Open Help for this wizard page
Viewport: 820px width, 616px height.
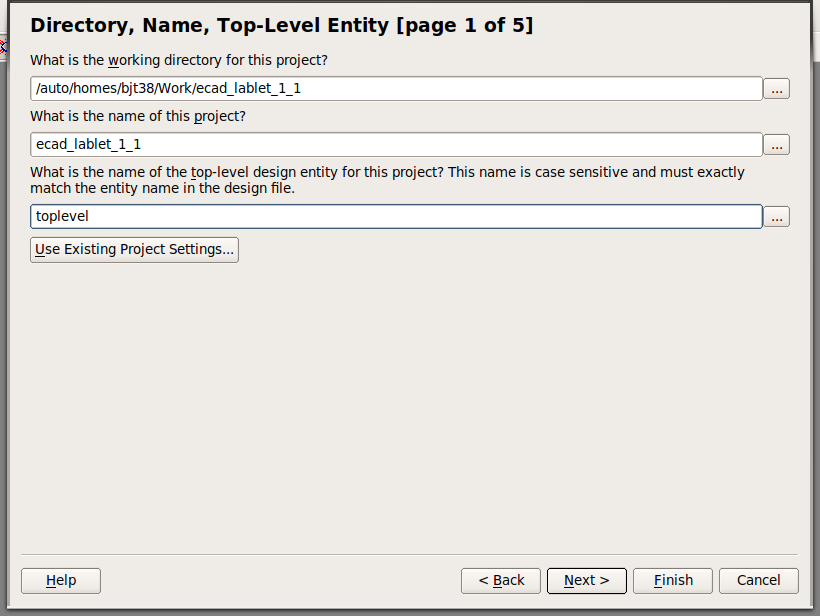point(61,580)
